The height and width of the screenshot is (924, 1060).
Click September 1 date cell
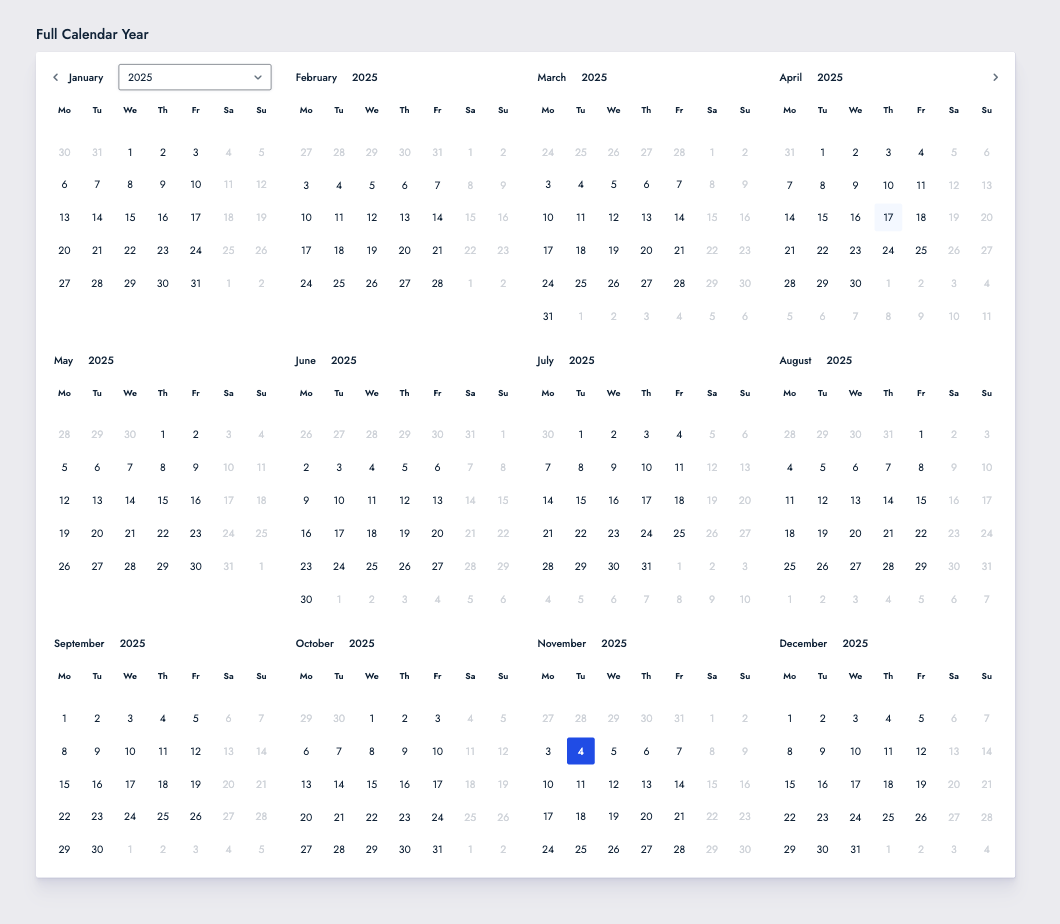(x=65, y=718)
